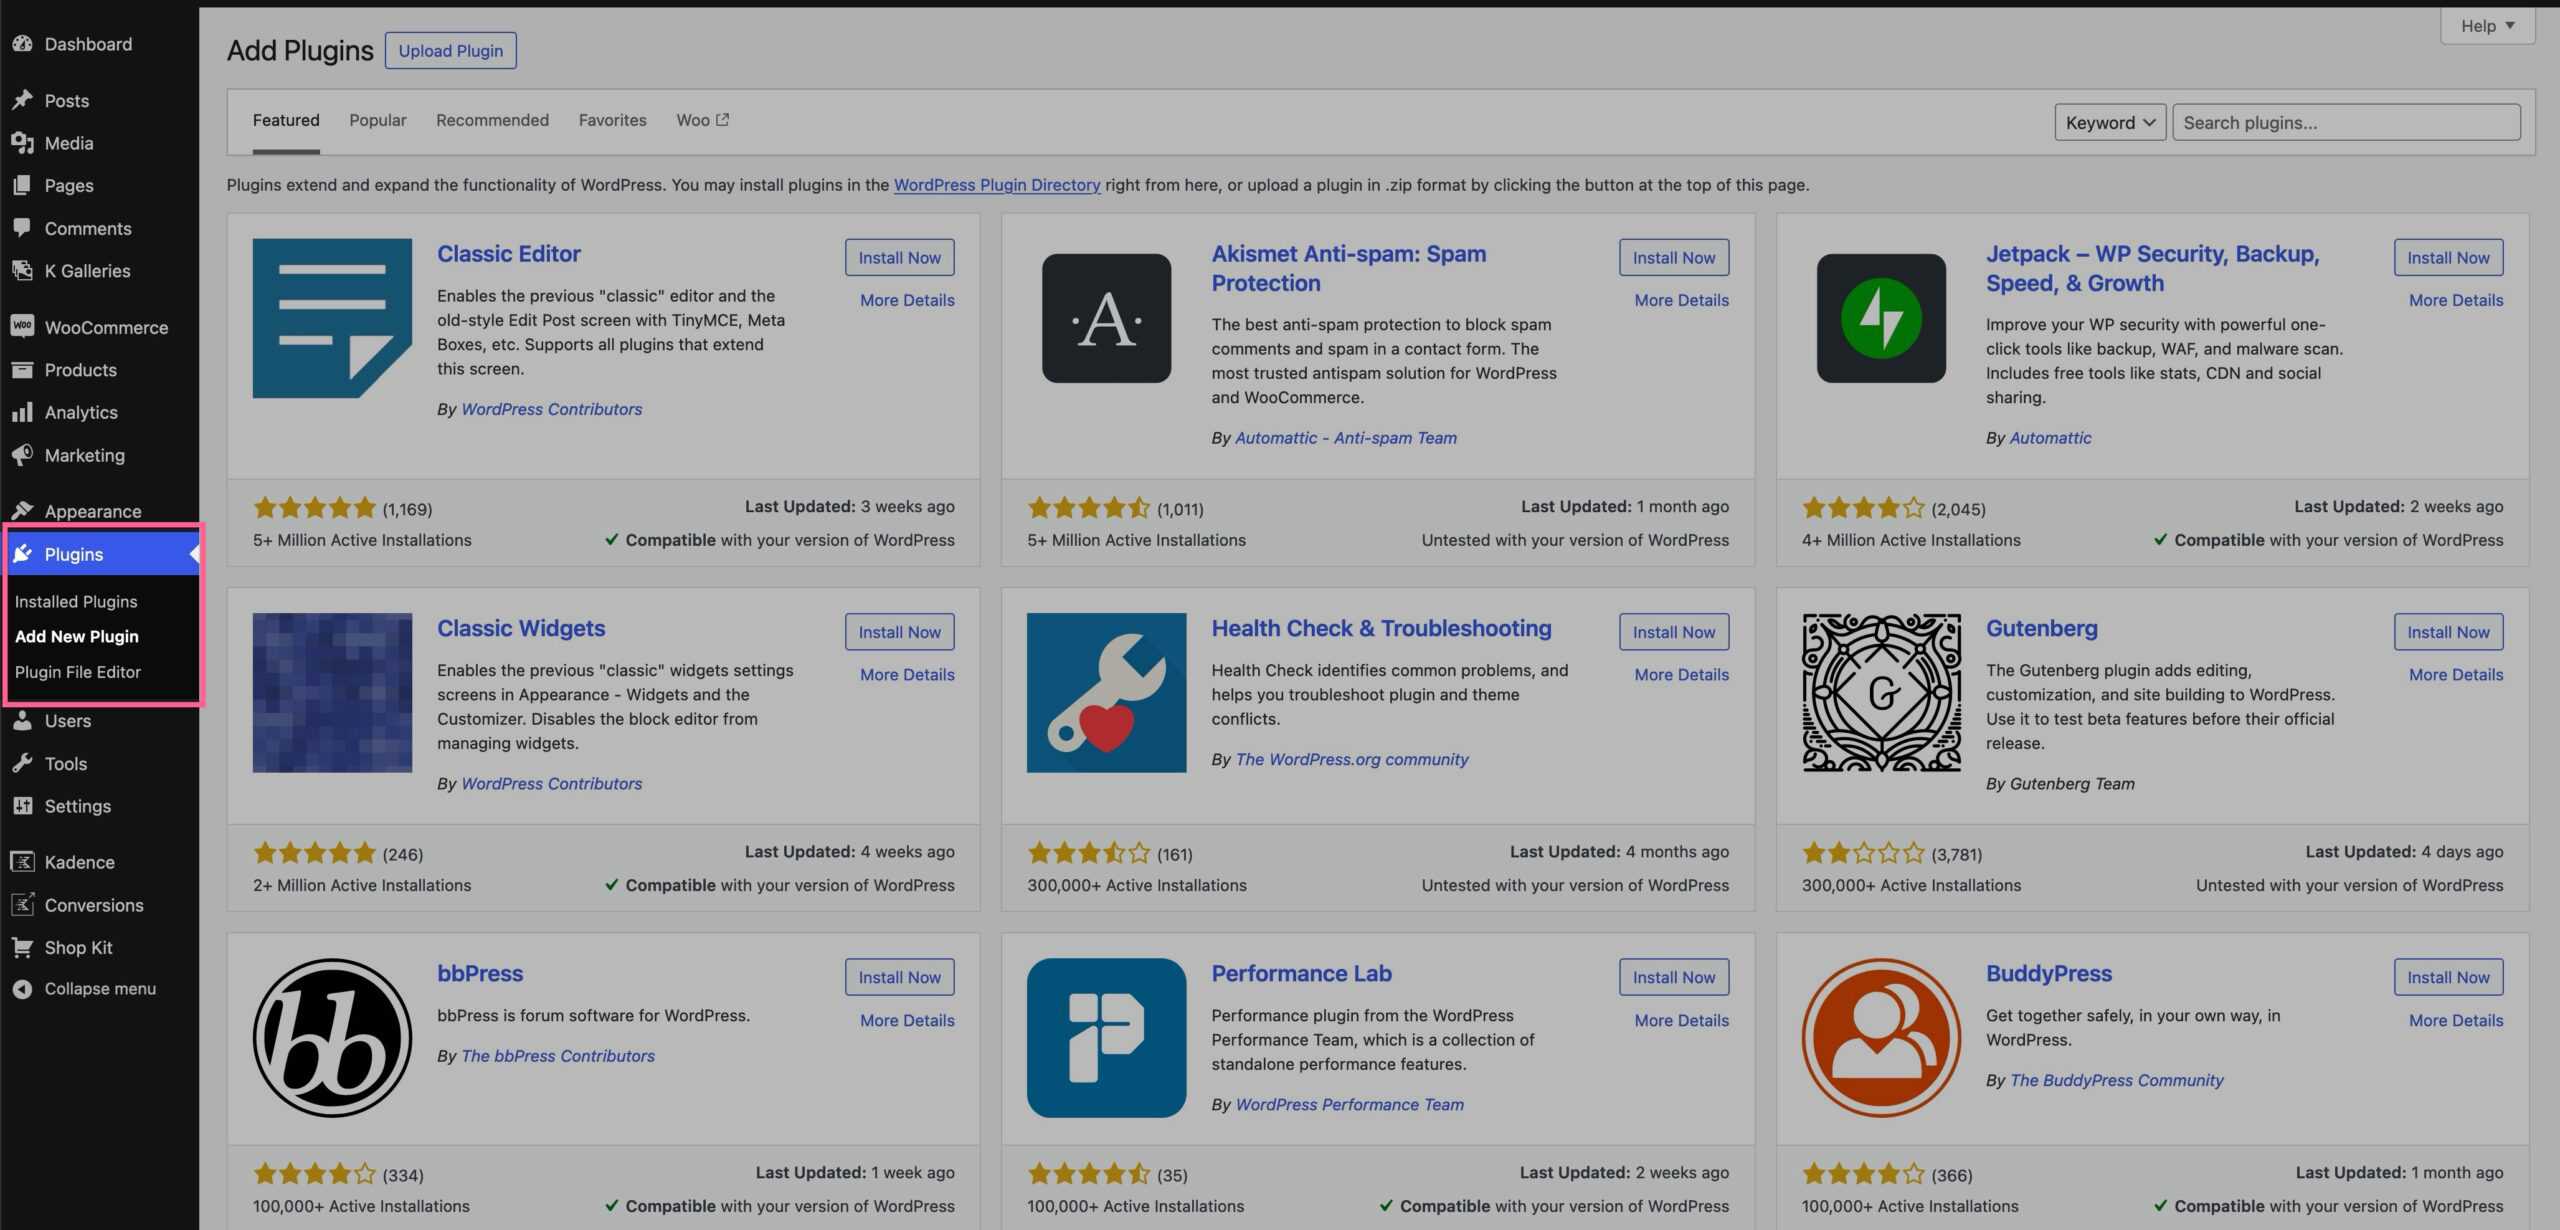Install the Jetpack plugin

click(x=2448, y=257)
